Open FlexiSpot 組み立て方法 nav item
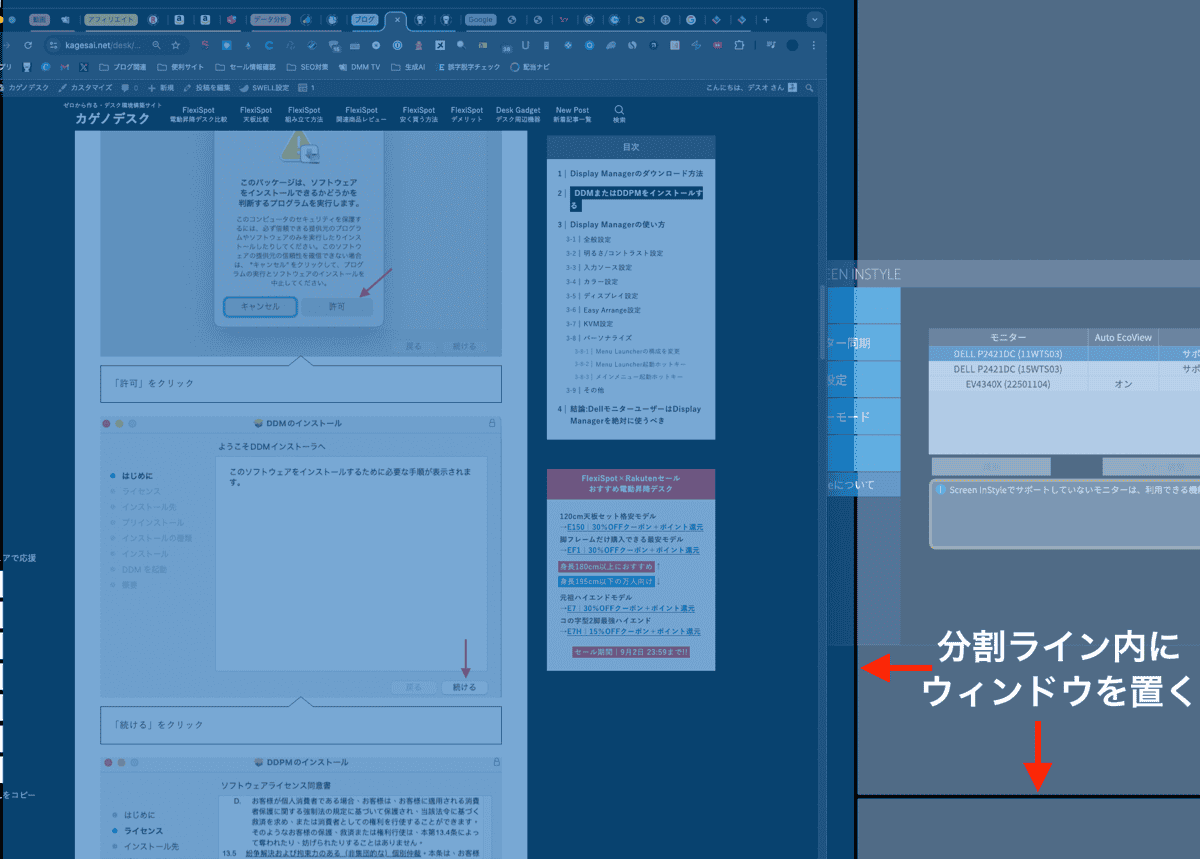Image resolution: width=1200 pixels, height=859 pixels. point(304,114)
